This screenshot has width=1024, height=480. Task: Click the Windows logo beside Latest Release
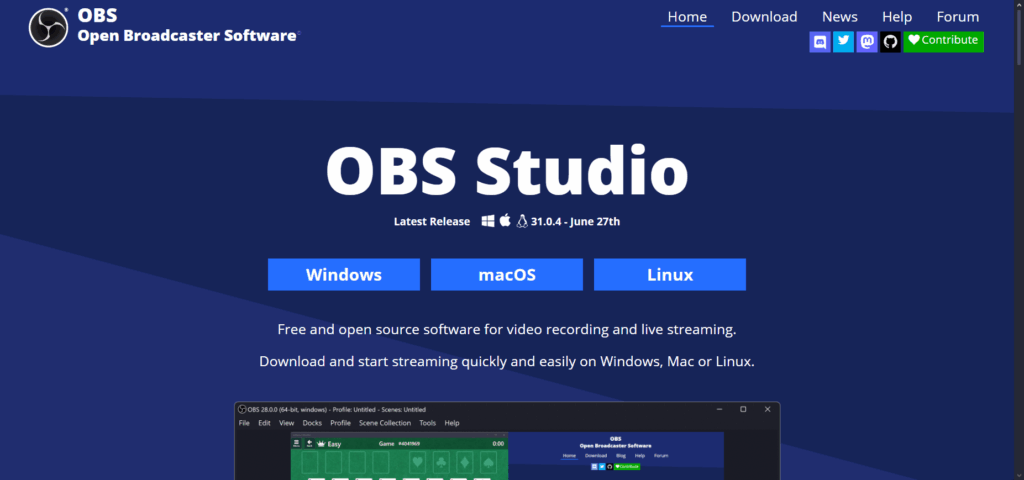tap(488, 221)
